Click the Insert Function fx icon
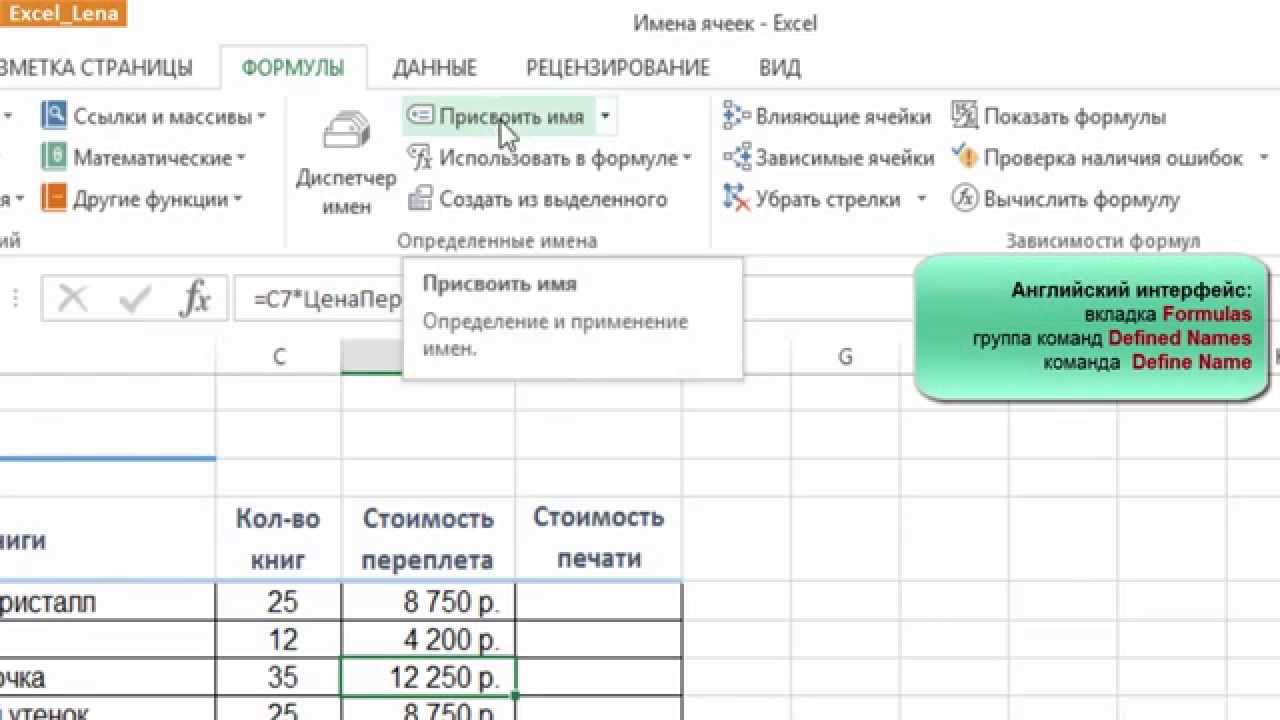This screenshot has height=720, width=1280. point(194,298)
